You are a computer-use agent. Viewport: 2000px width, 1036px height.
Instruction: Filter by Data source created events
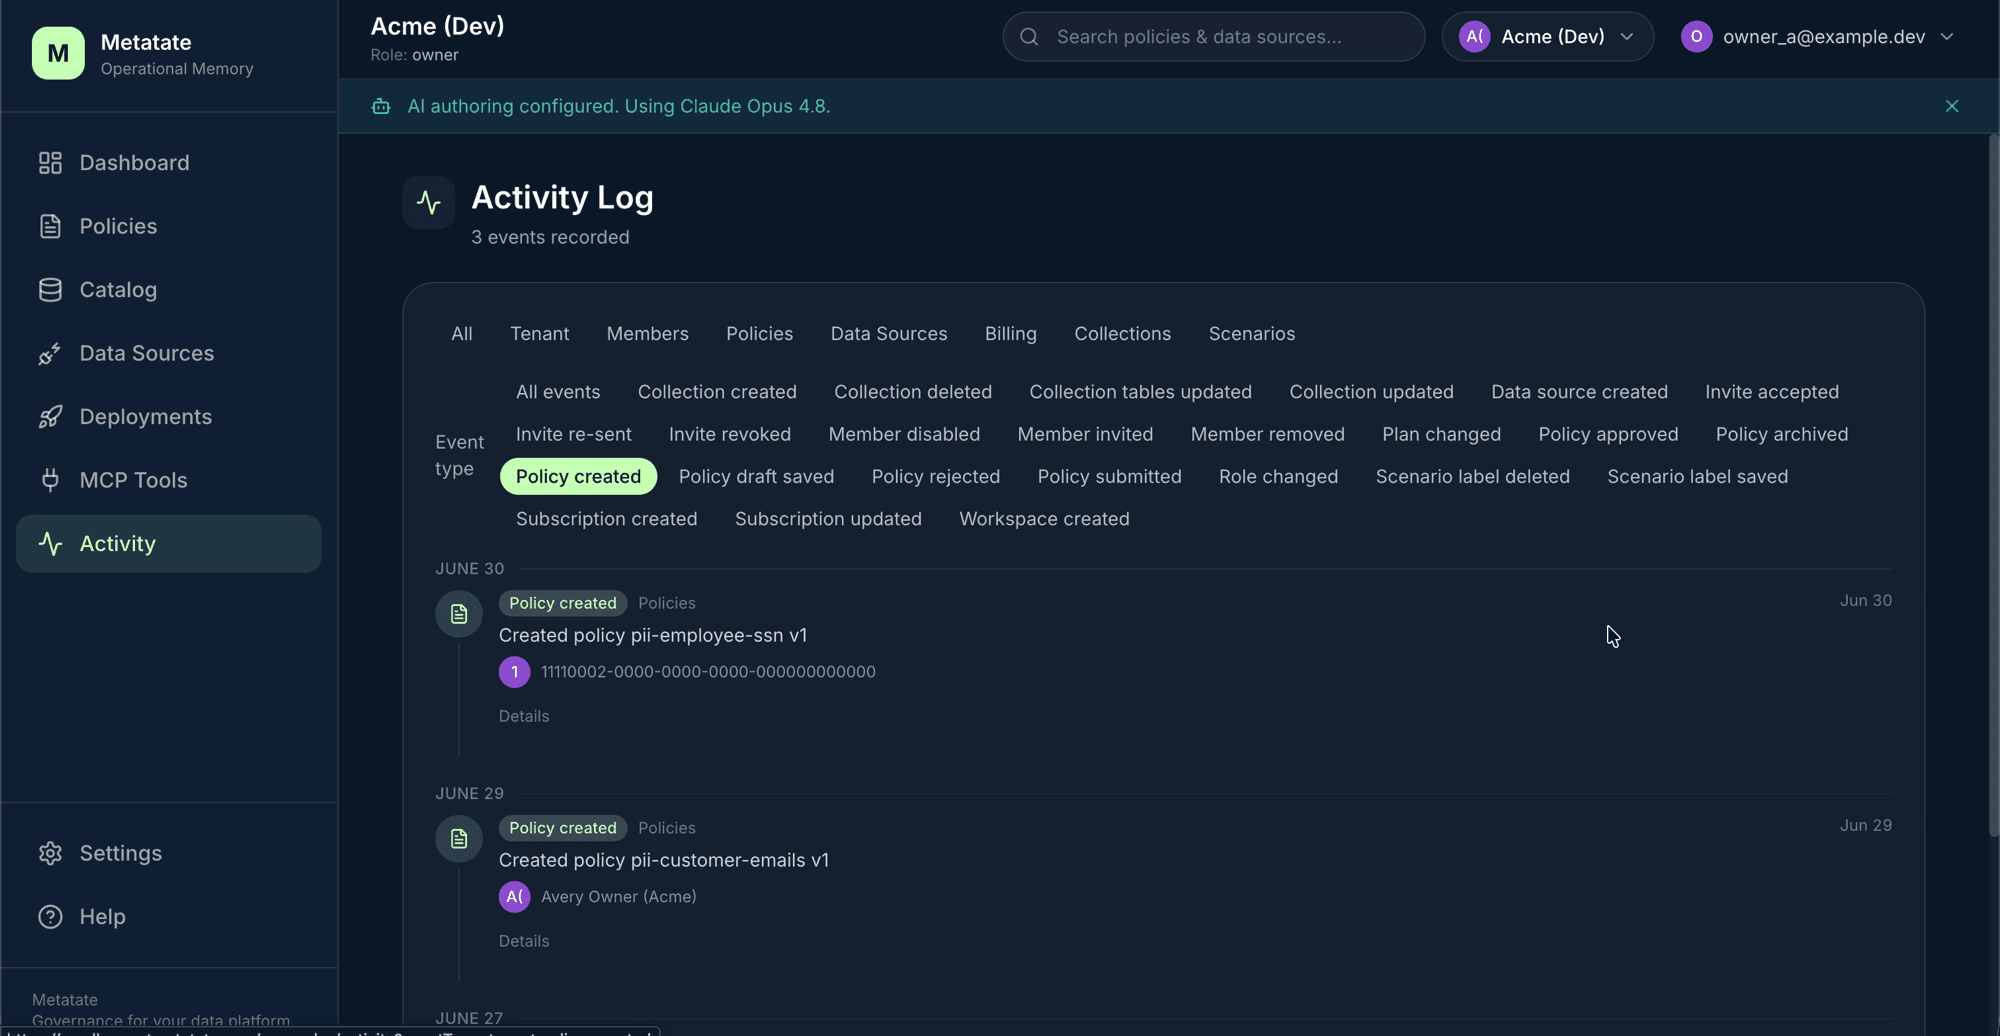[1580, 392]
